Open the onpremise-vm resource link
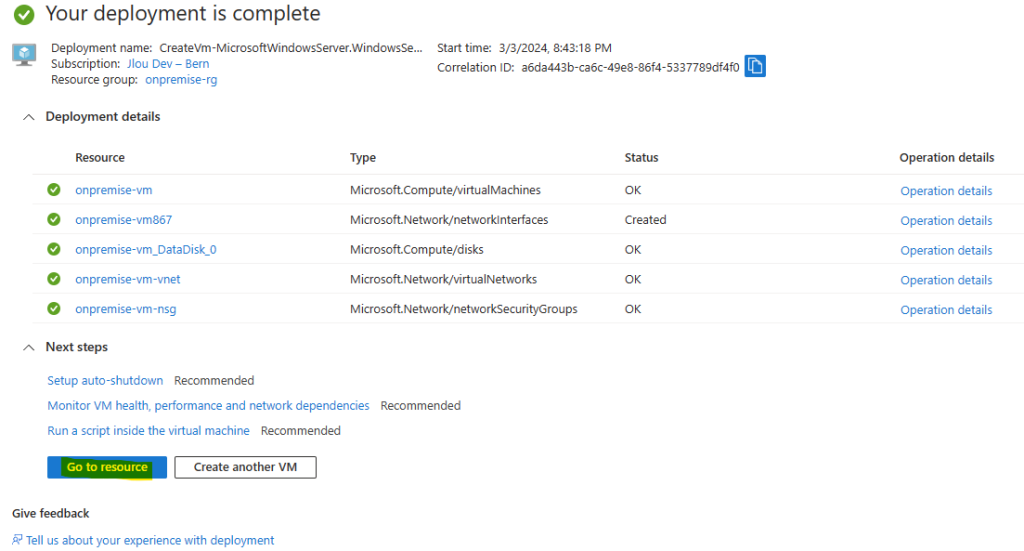 coord(114,190)
